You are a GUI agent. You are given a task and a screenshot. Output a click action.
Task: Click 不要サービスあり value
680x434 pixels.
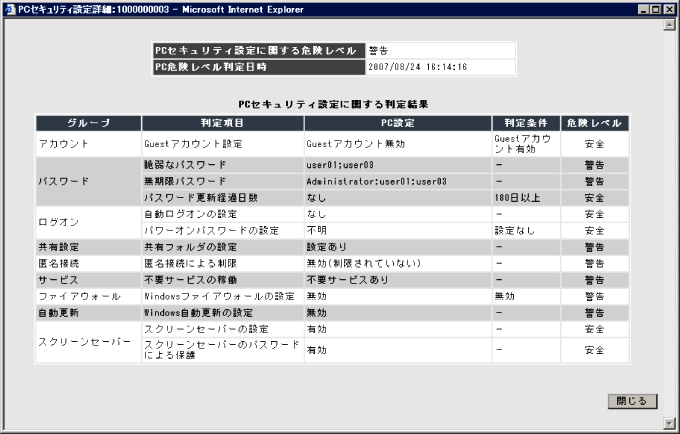(x=348, y=280)
